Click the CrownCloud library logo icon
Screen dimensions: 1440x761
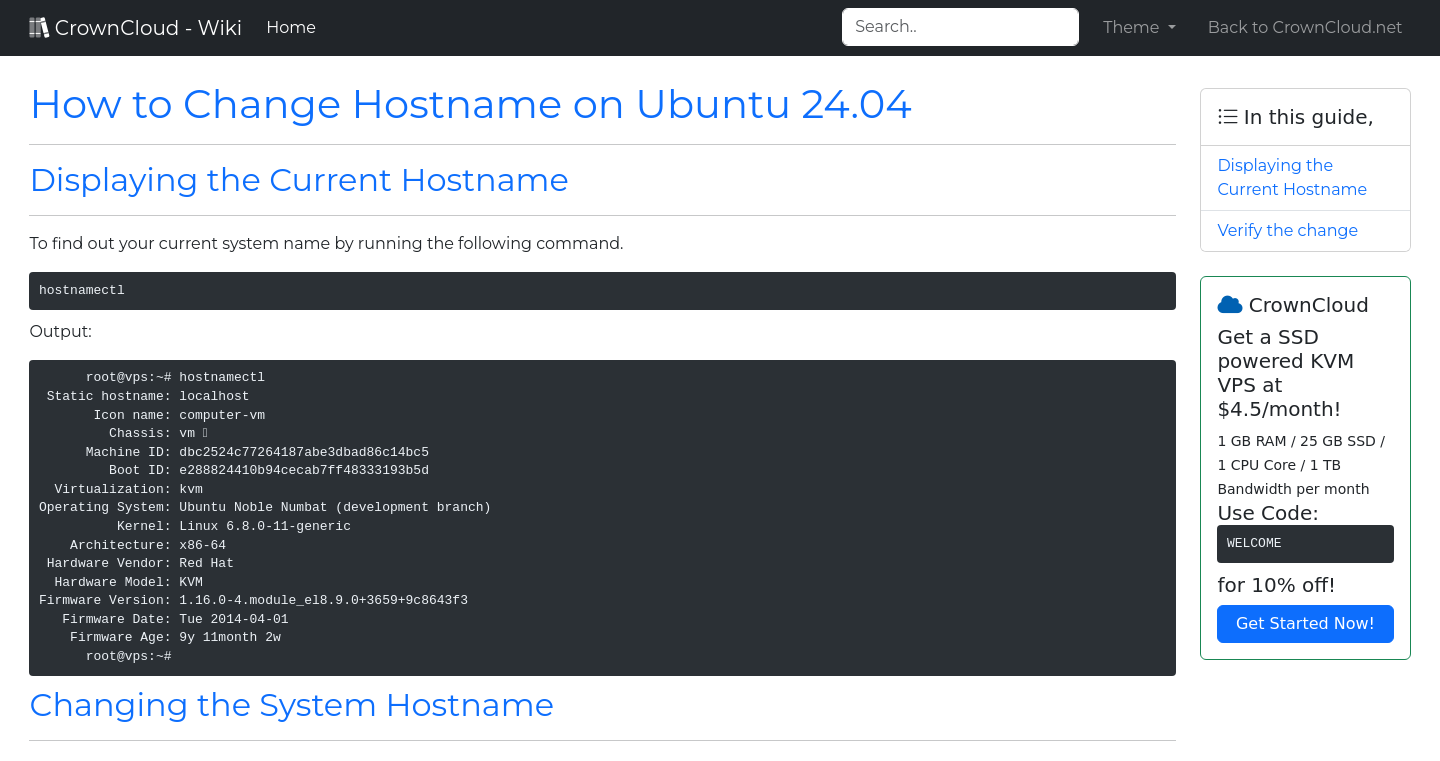click(x=39, y=27)
